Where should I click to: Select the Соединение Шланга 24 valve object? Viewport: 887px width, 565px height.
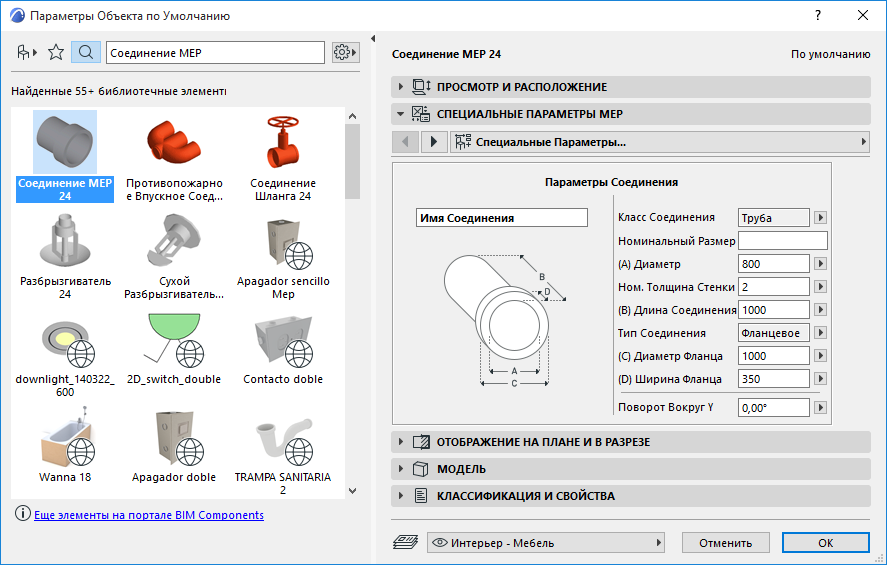tap(283, 157)
